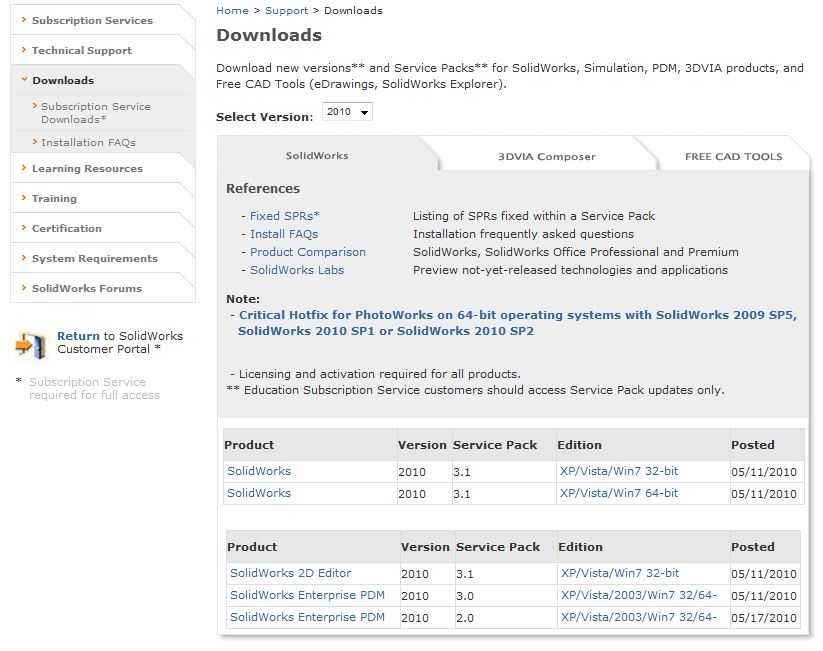Screen dimensions: 823x651
Task: Click the Return link to Customer Portal
Action: tap(78, 336)
